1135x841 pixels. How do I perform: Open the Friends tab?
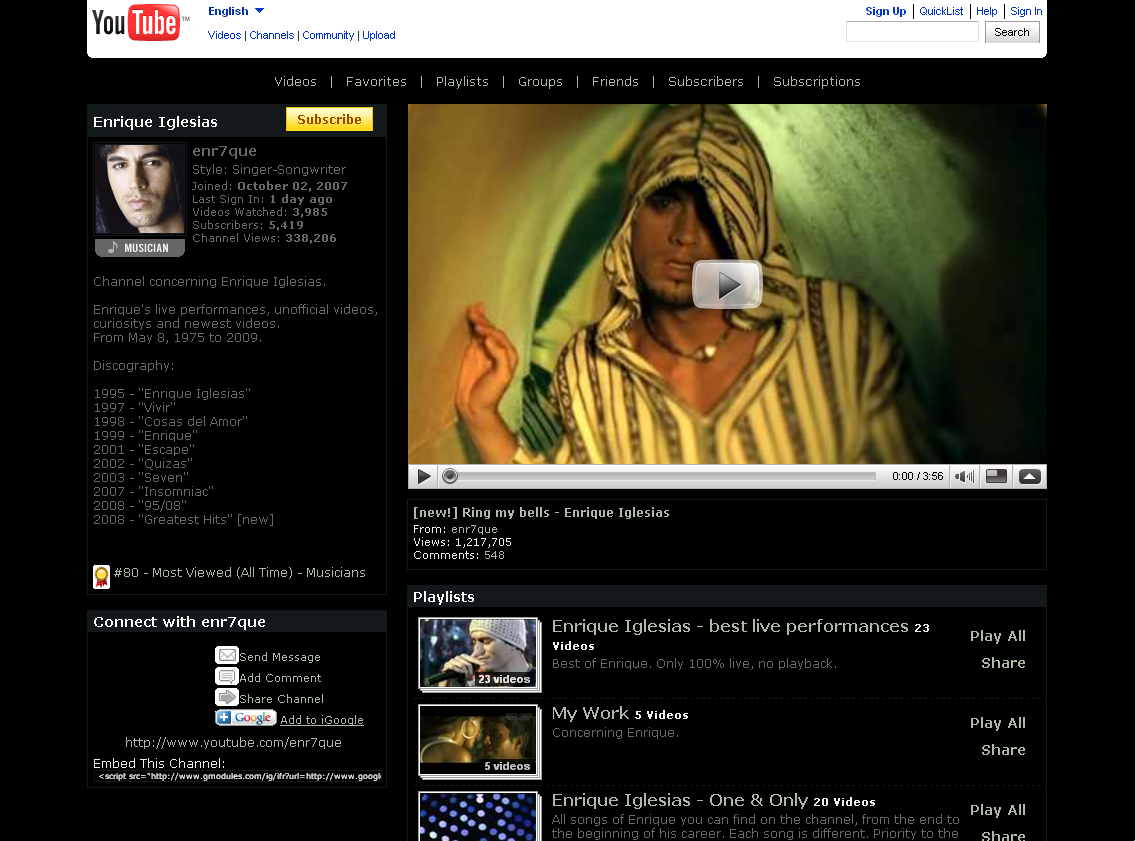(615, 82)
